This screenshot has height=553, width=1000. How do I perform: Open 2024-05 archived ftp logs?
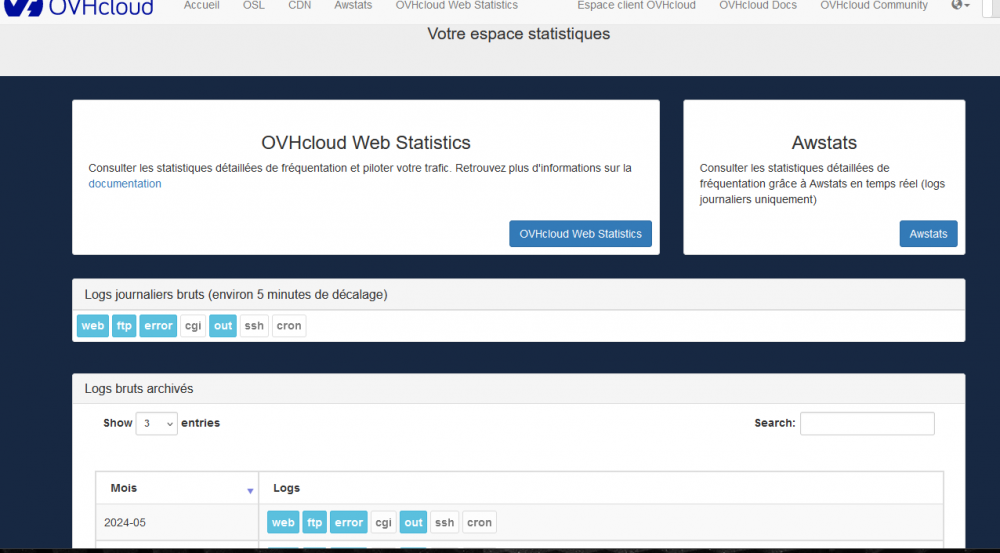point(314,522)
